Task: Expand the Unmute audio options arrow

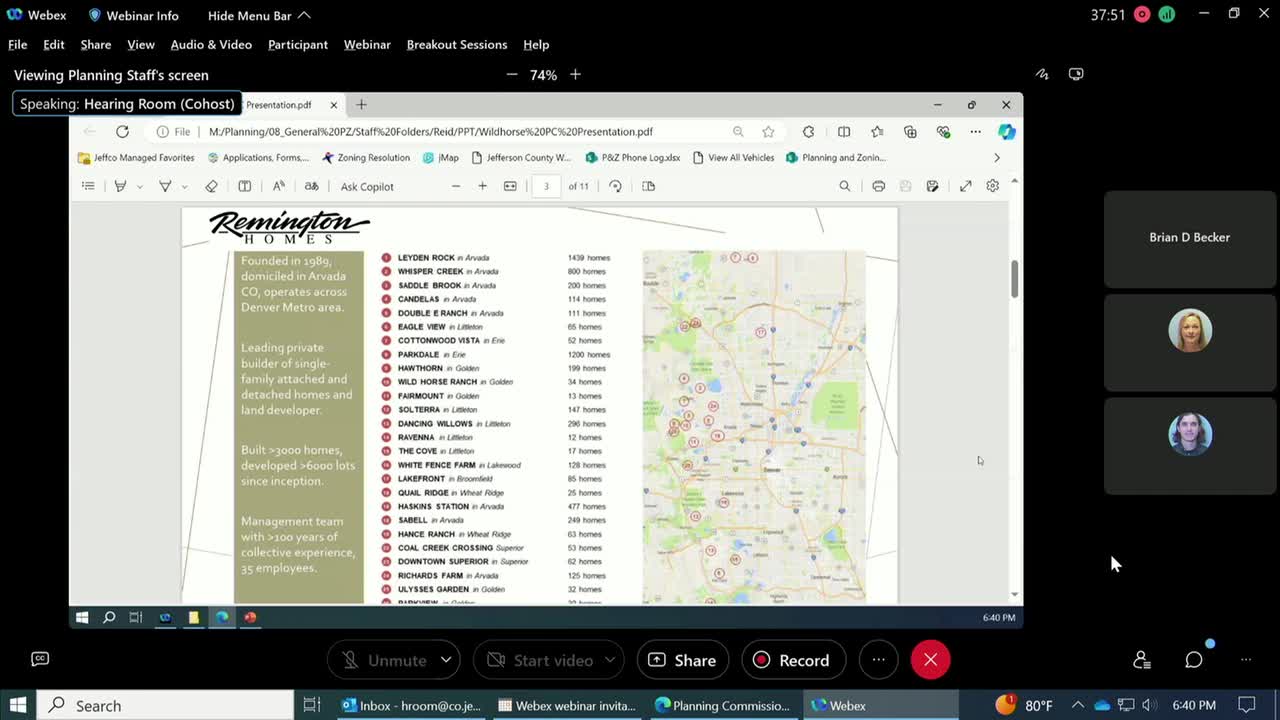Action: (x=446, y=660)
